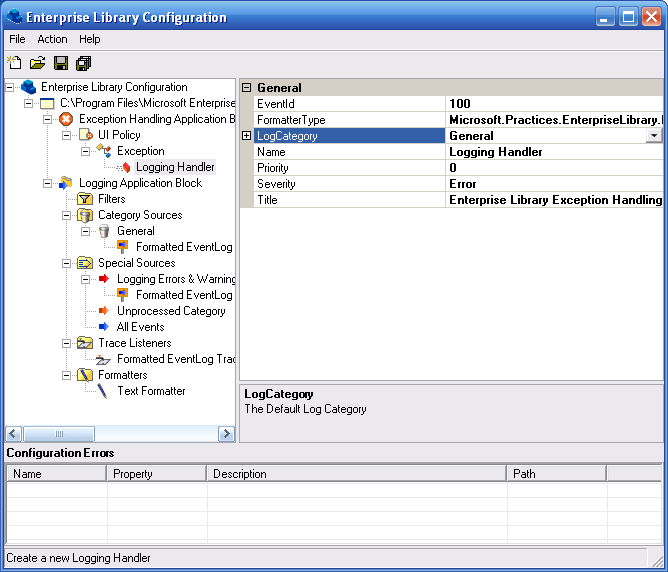Open the Action menu
The height and width of the screenshot is (572, 668).
click(52, 39)
